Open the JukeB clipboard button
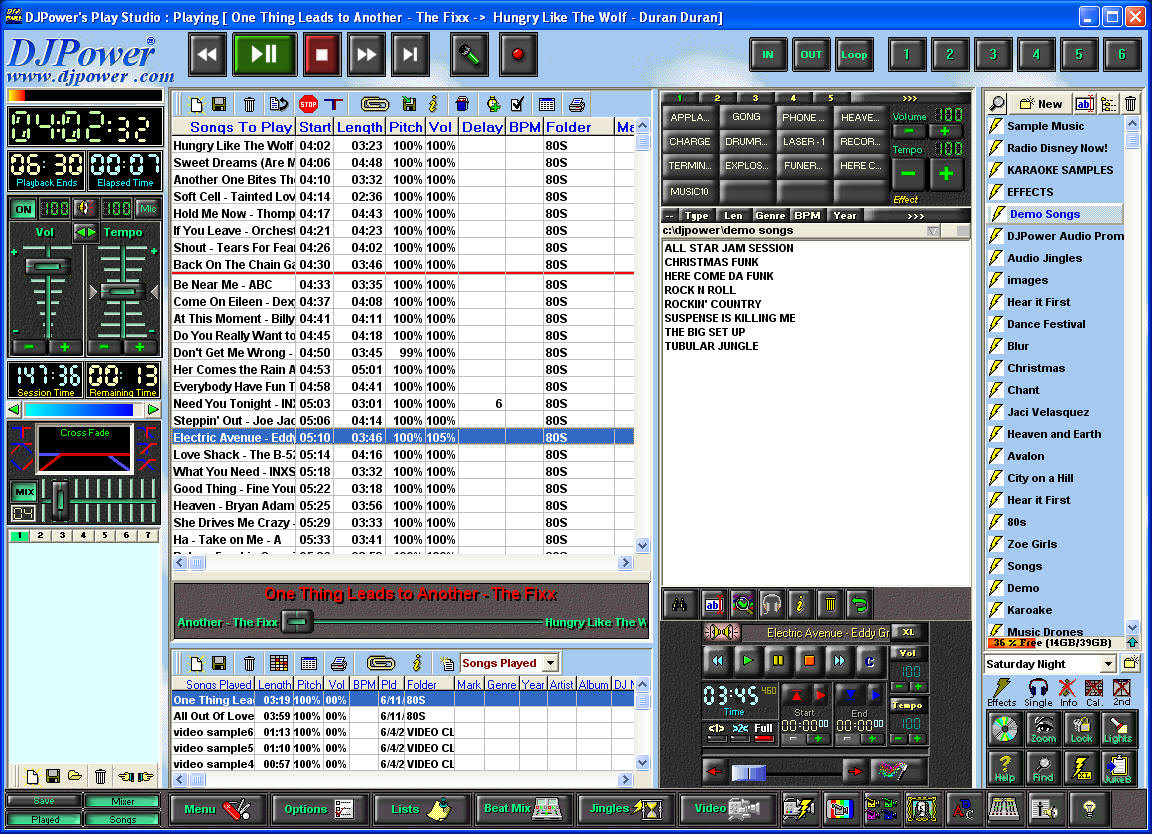Image resolution: width=1152 pixels, height=834 pixels. click(x=1118, y=767)
